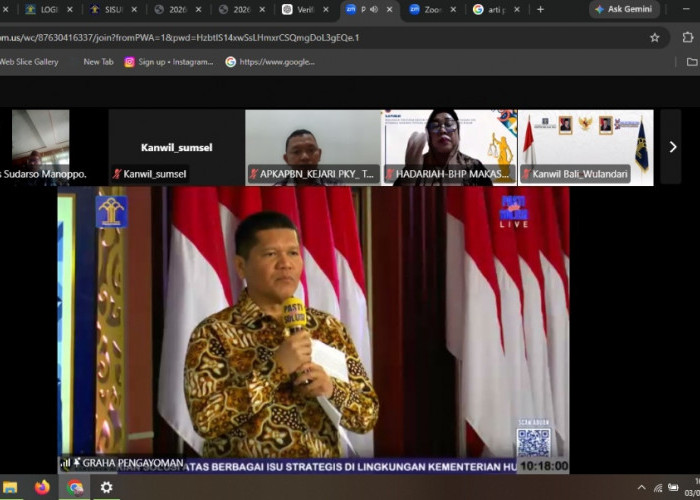Bookmark this page with the star icon
The width and height of the screenshot is (700, 500).
point(654,38)
